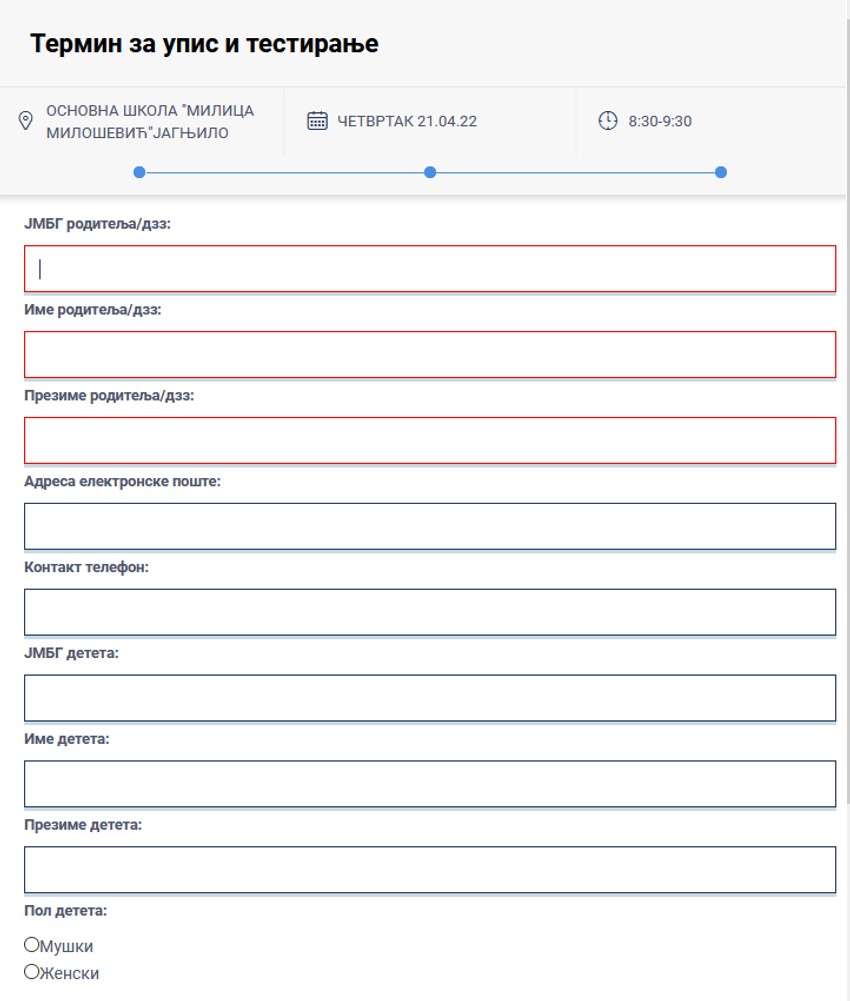
Task: Click the 8:30-9:30 time slot text
Action: (x=660, y=122)
